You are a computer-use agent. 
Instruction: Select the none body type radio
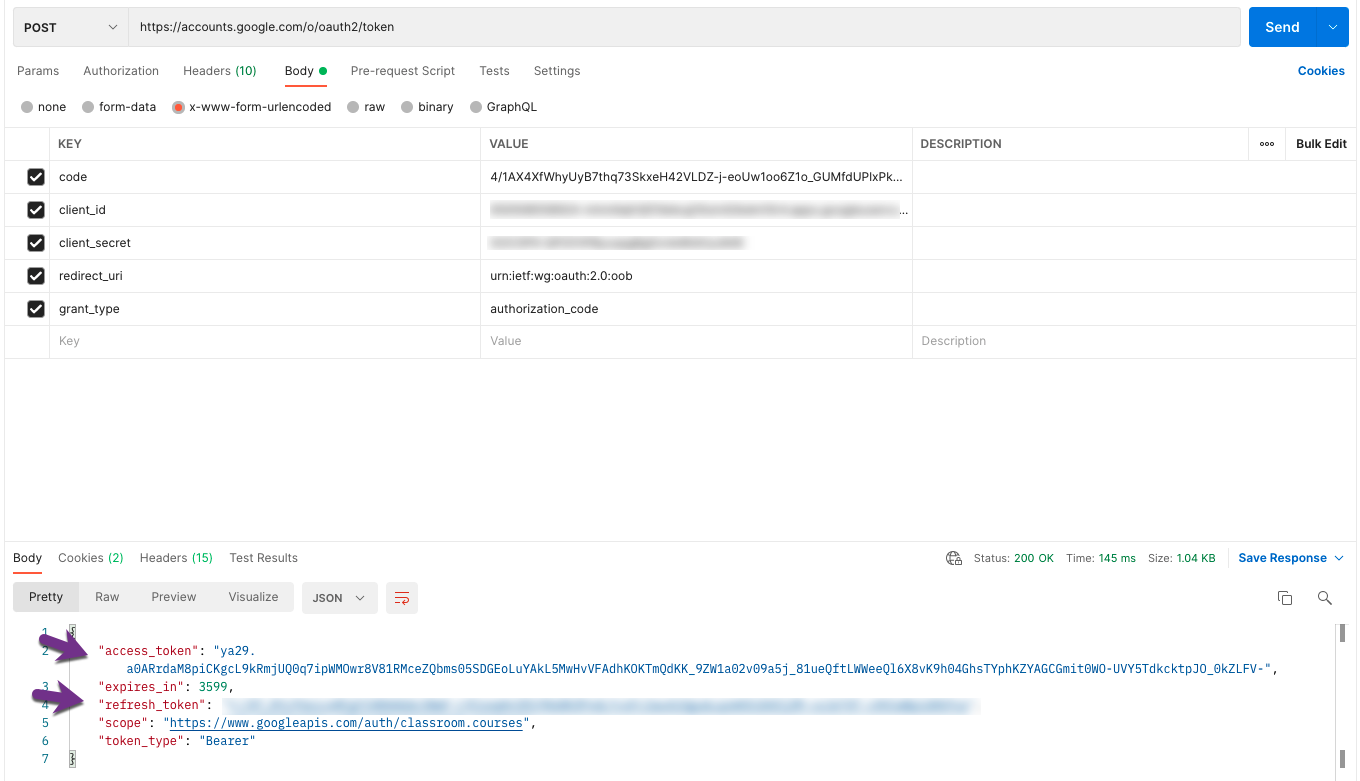point(27,107)
